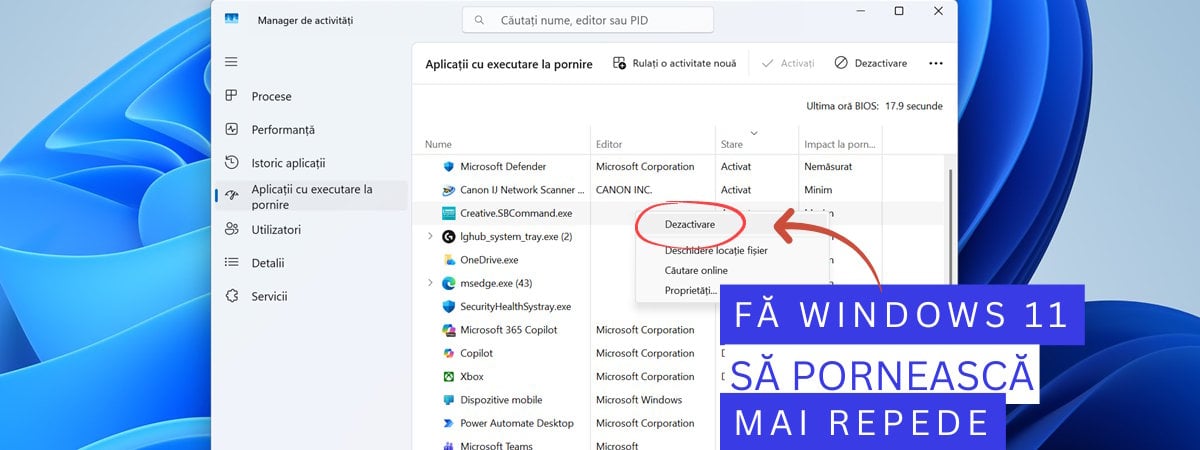Click the Task Manager app icon in title bar
The width and height of the screenshot is (1200, 450).
click(232, 19)
